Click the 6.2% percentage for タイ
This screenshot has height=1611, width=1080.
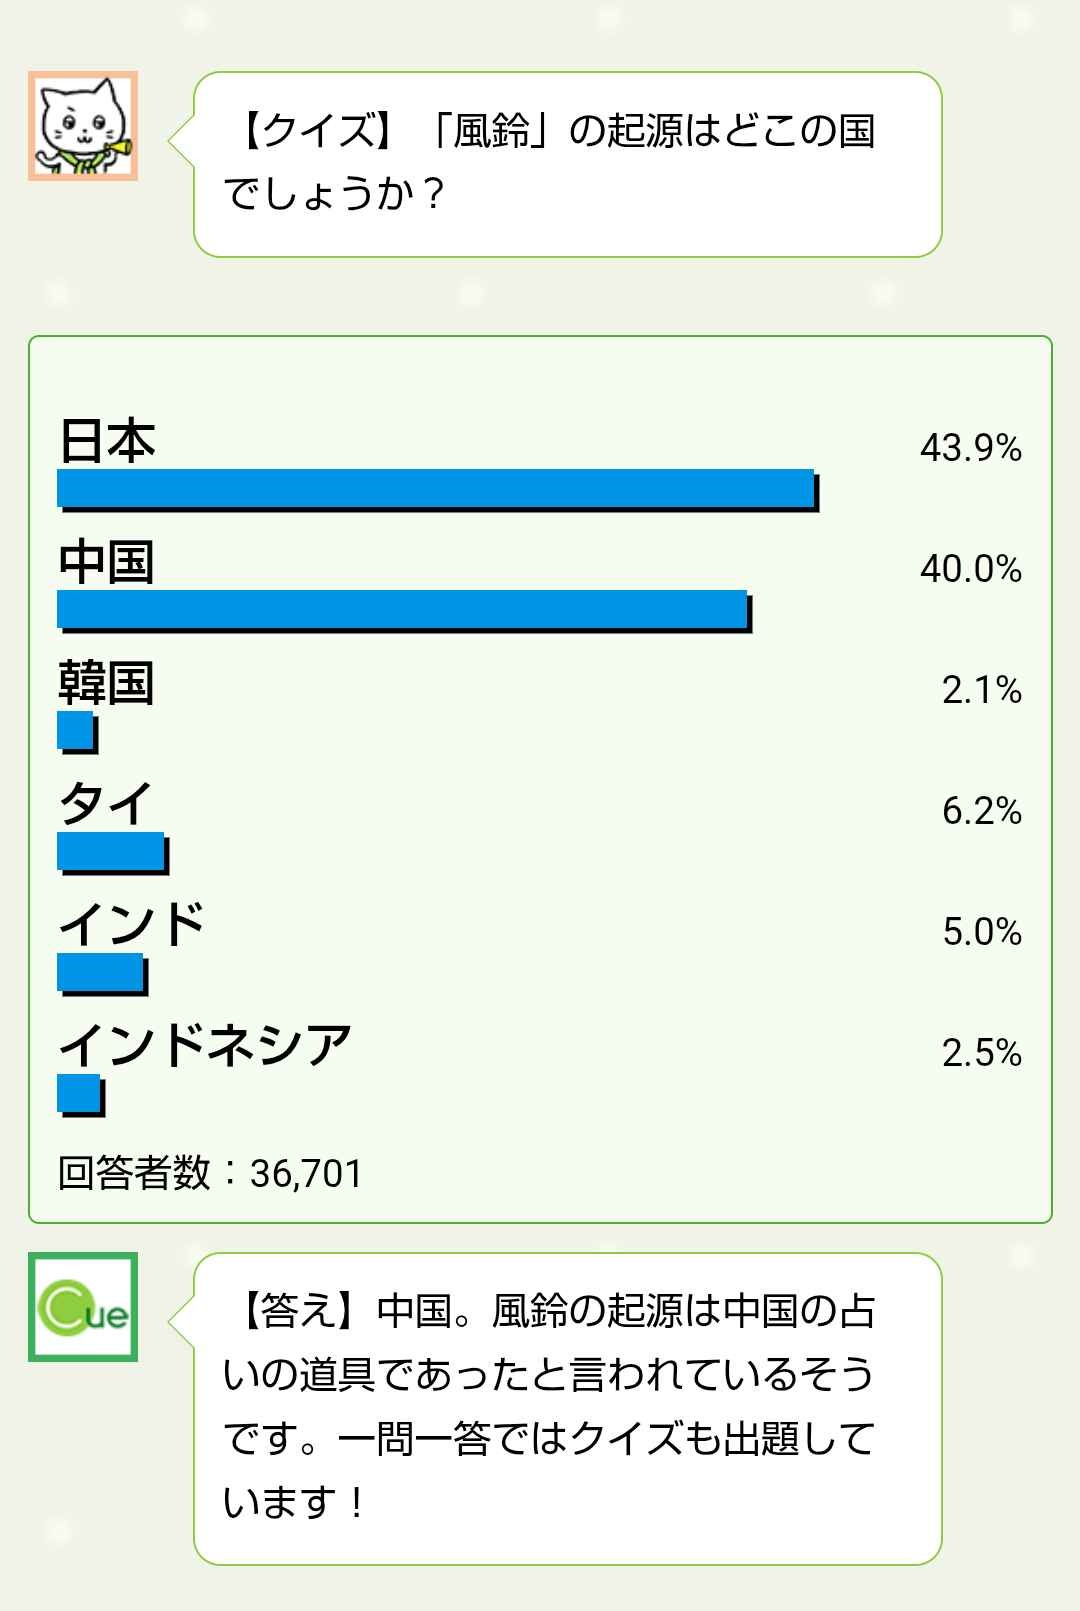(981, 811)
